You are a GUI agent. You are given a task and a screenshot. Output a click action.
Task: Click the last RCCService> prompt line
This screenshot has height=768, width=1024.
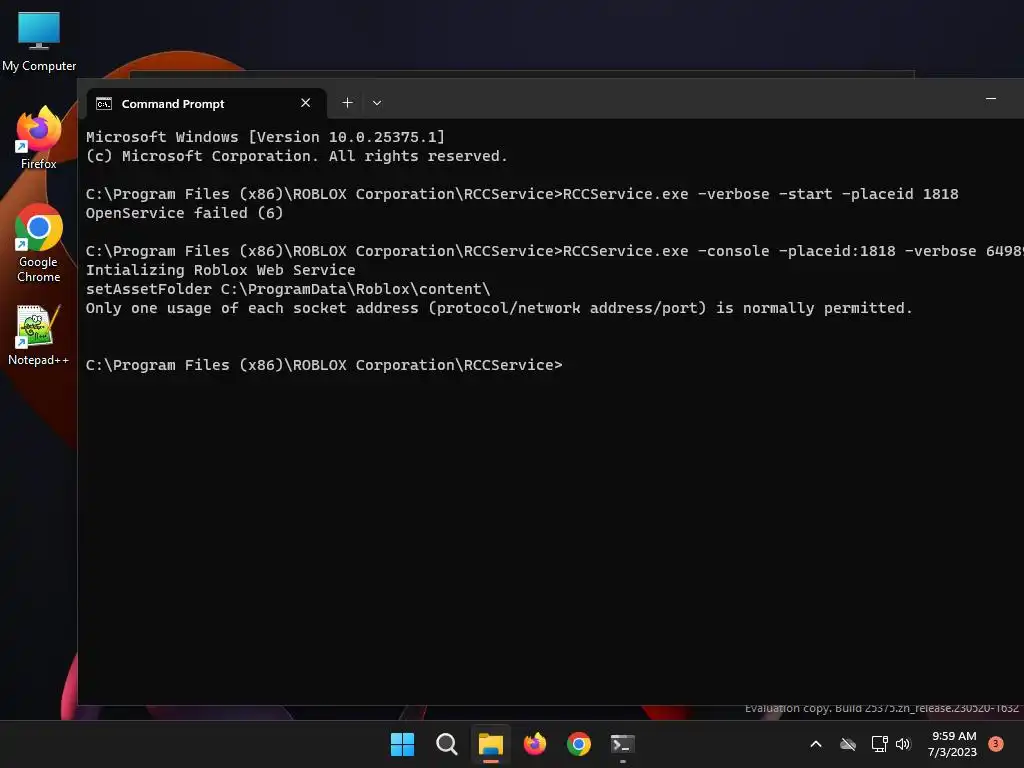tap(324, 364)
